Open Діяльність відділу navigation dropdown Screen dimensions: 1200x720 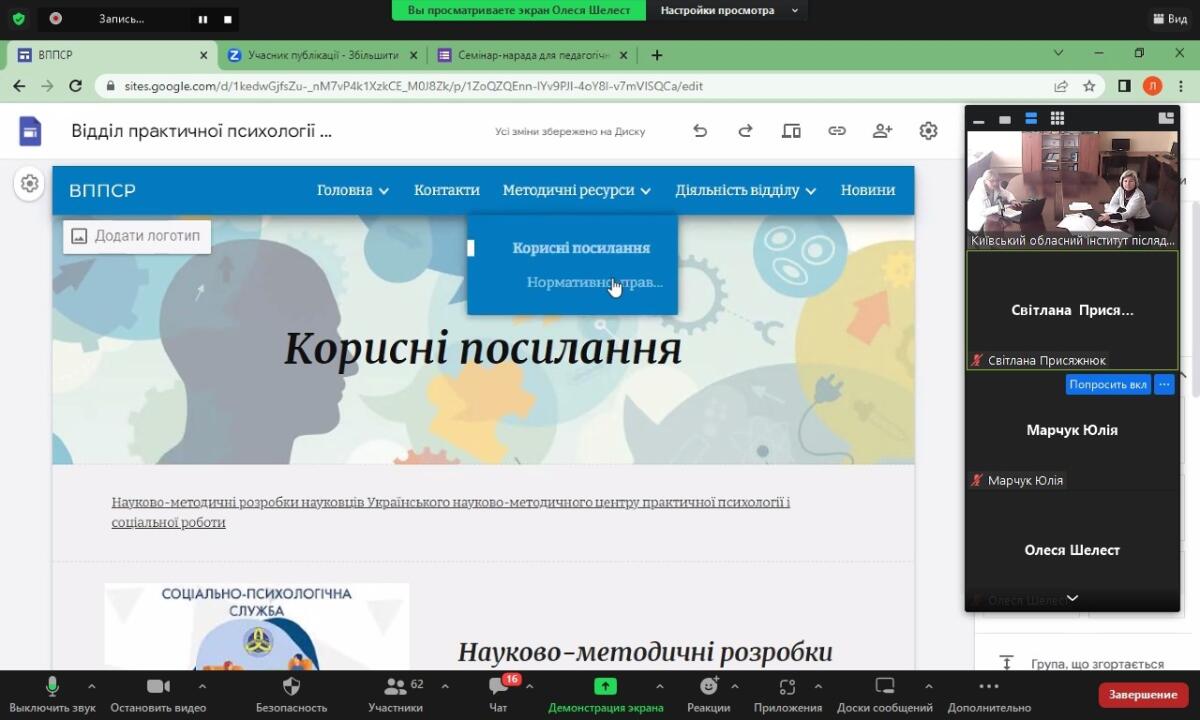[746, 190]
